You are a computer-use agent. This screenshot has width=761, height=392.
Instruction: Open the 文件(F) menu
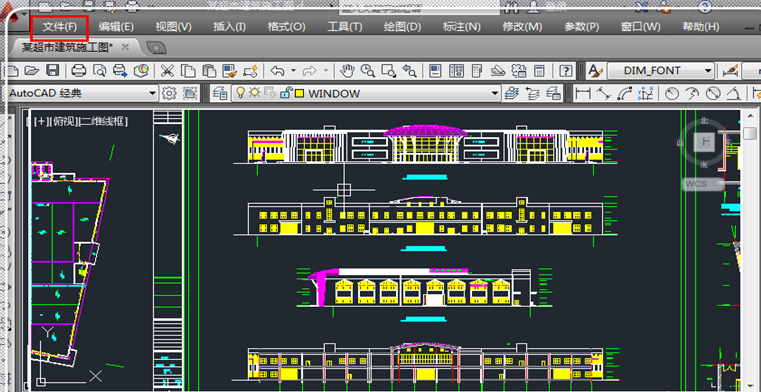pos(60,27)
